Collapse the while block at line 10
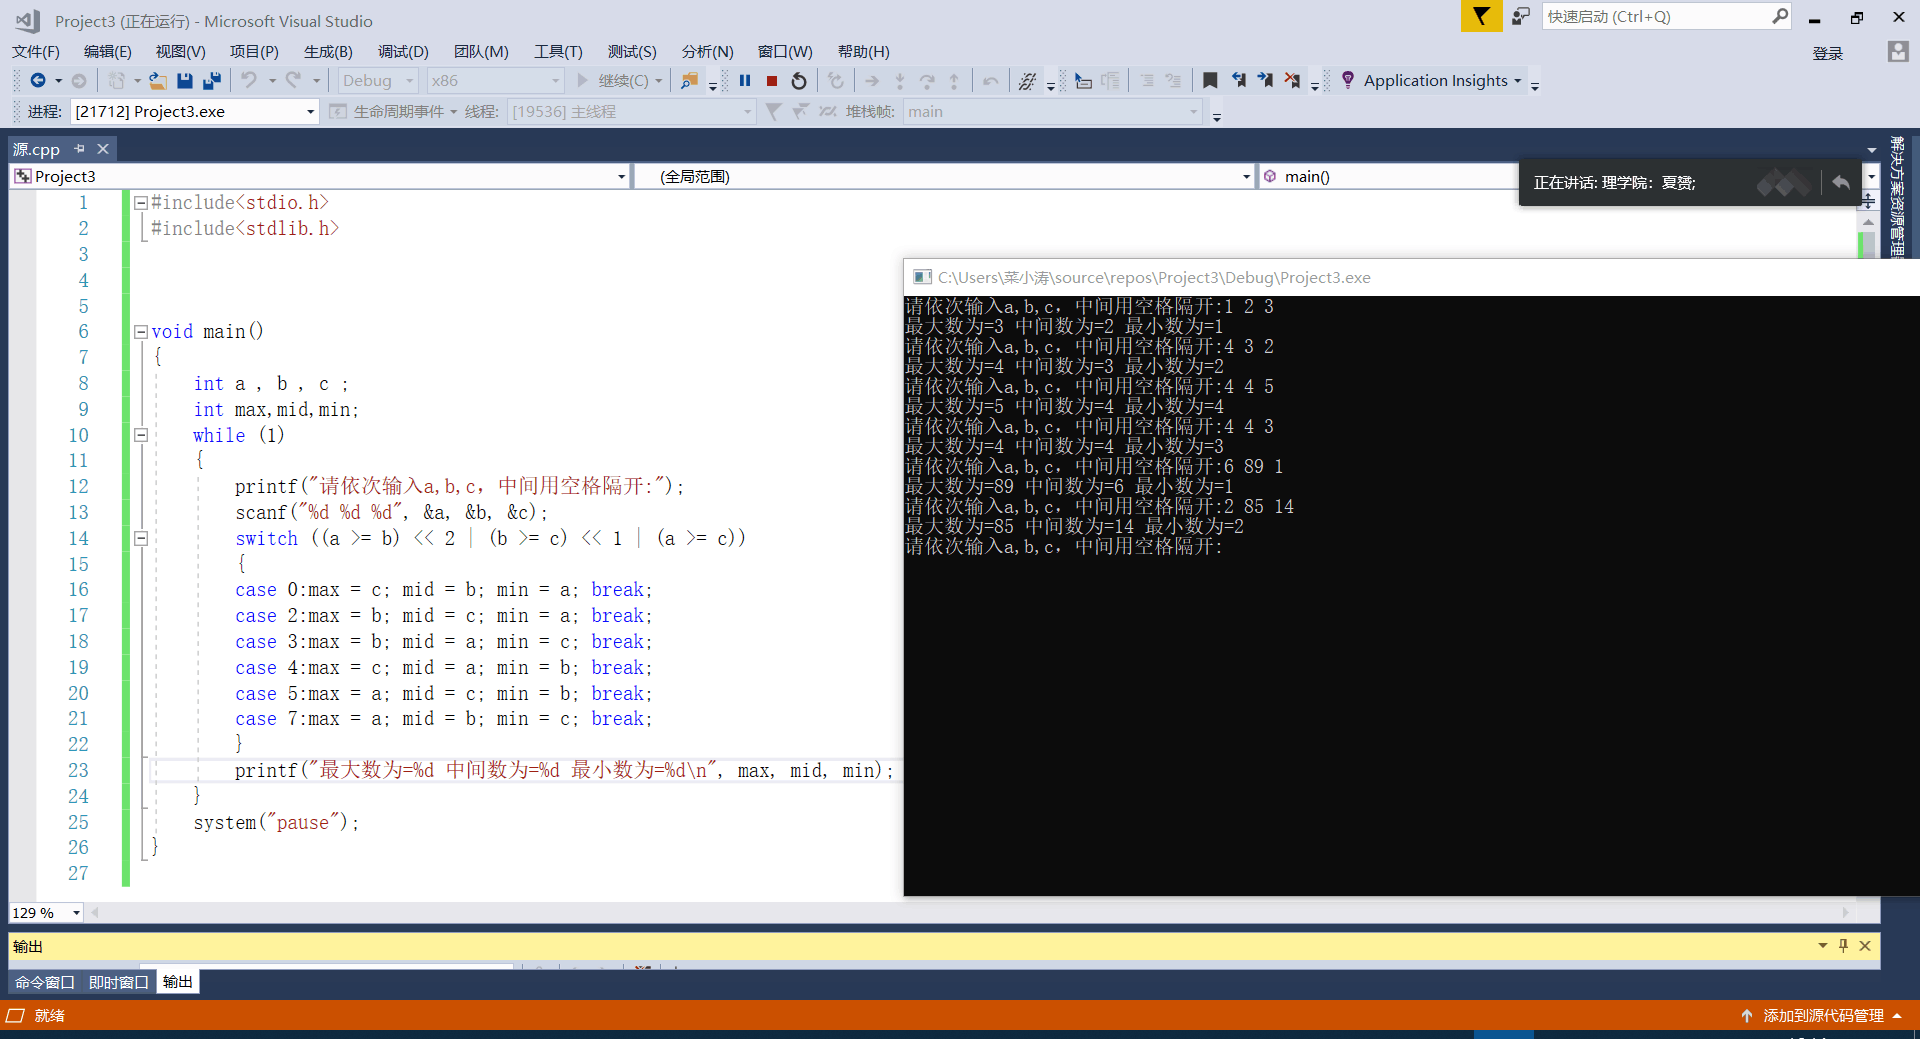The width and height of the screenshot is (1920, 1039). (x=141, y=435)
